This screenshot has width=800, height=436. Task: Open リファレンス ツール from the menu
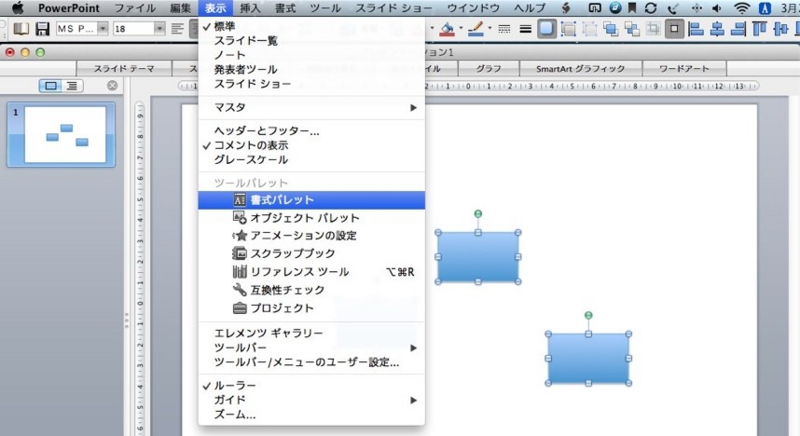click(311, 272)
